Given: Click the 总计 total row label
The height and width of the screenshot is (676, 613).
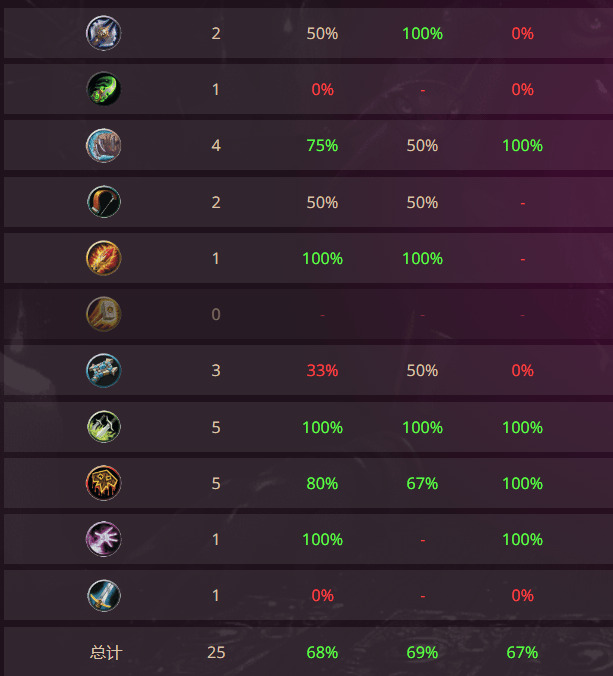Looking at the screenshot, I should point(106,652).
